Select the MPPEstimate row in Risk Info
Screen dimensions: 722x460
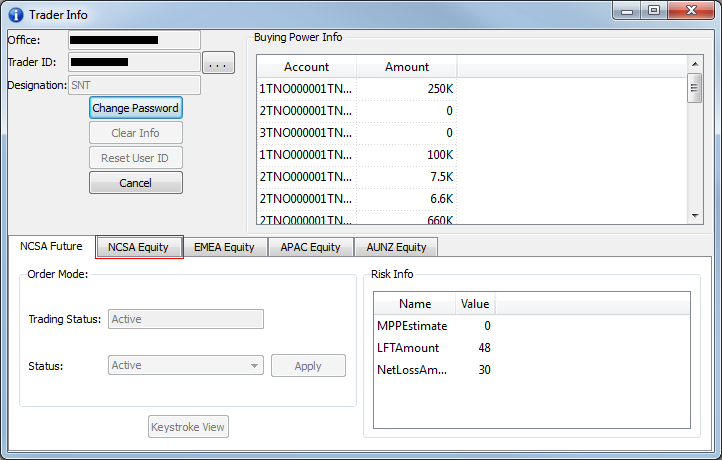pyautogui.click(x=412, y=326)
